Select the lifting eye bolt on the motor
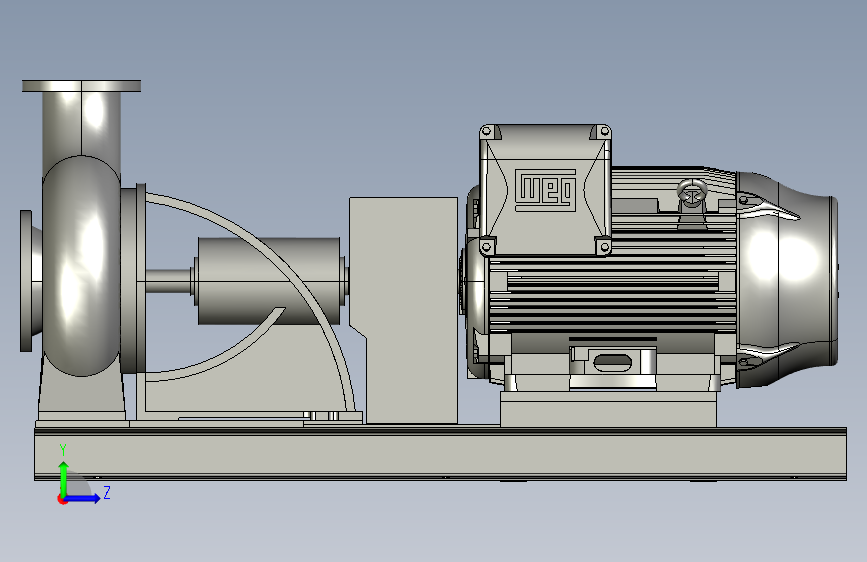Screen dimensions: 867x562 click(692, 195)
